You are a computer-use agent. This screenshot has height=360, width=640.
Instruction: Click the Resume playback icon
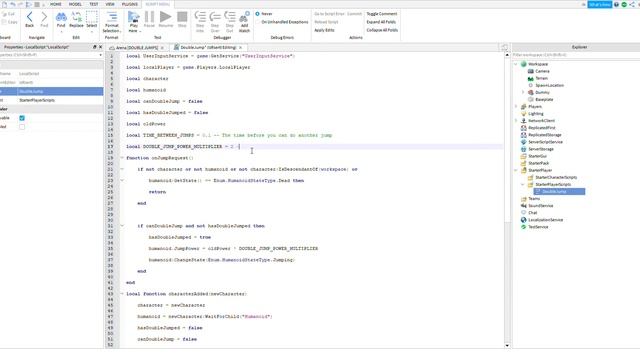pyautogui.click(x=165, y=17)
